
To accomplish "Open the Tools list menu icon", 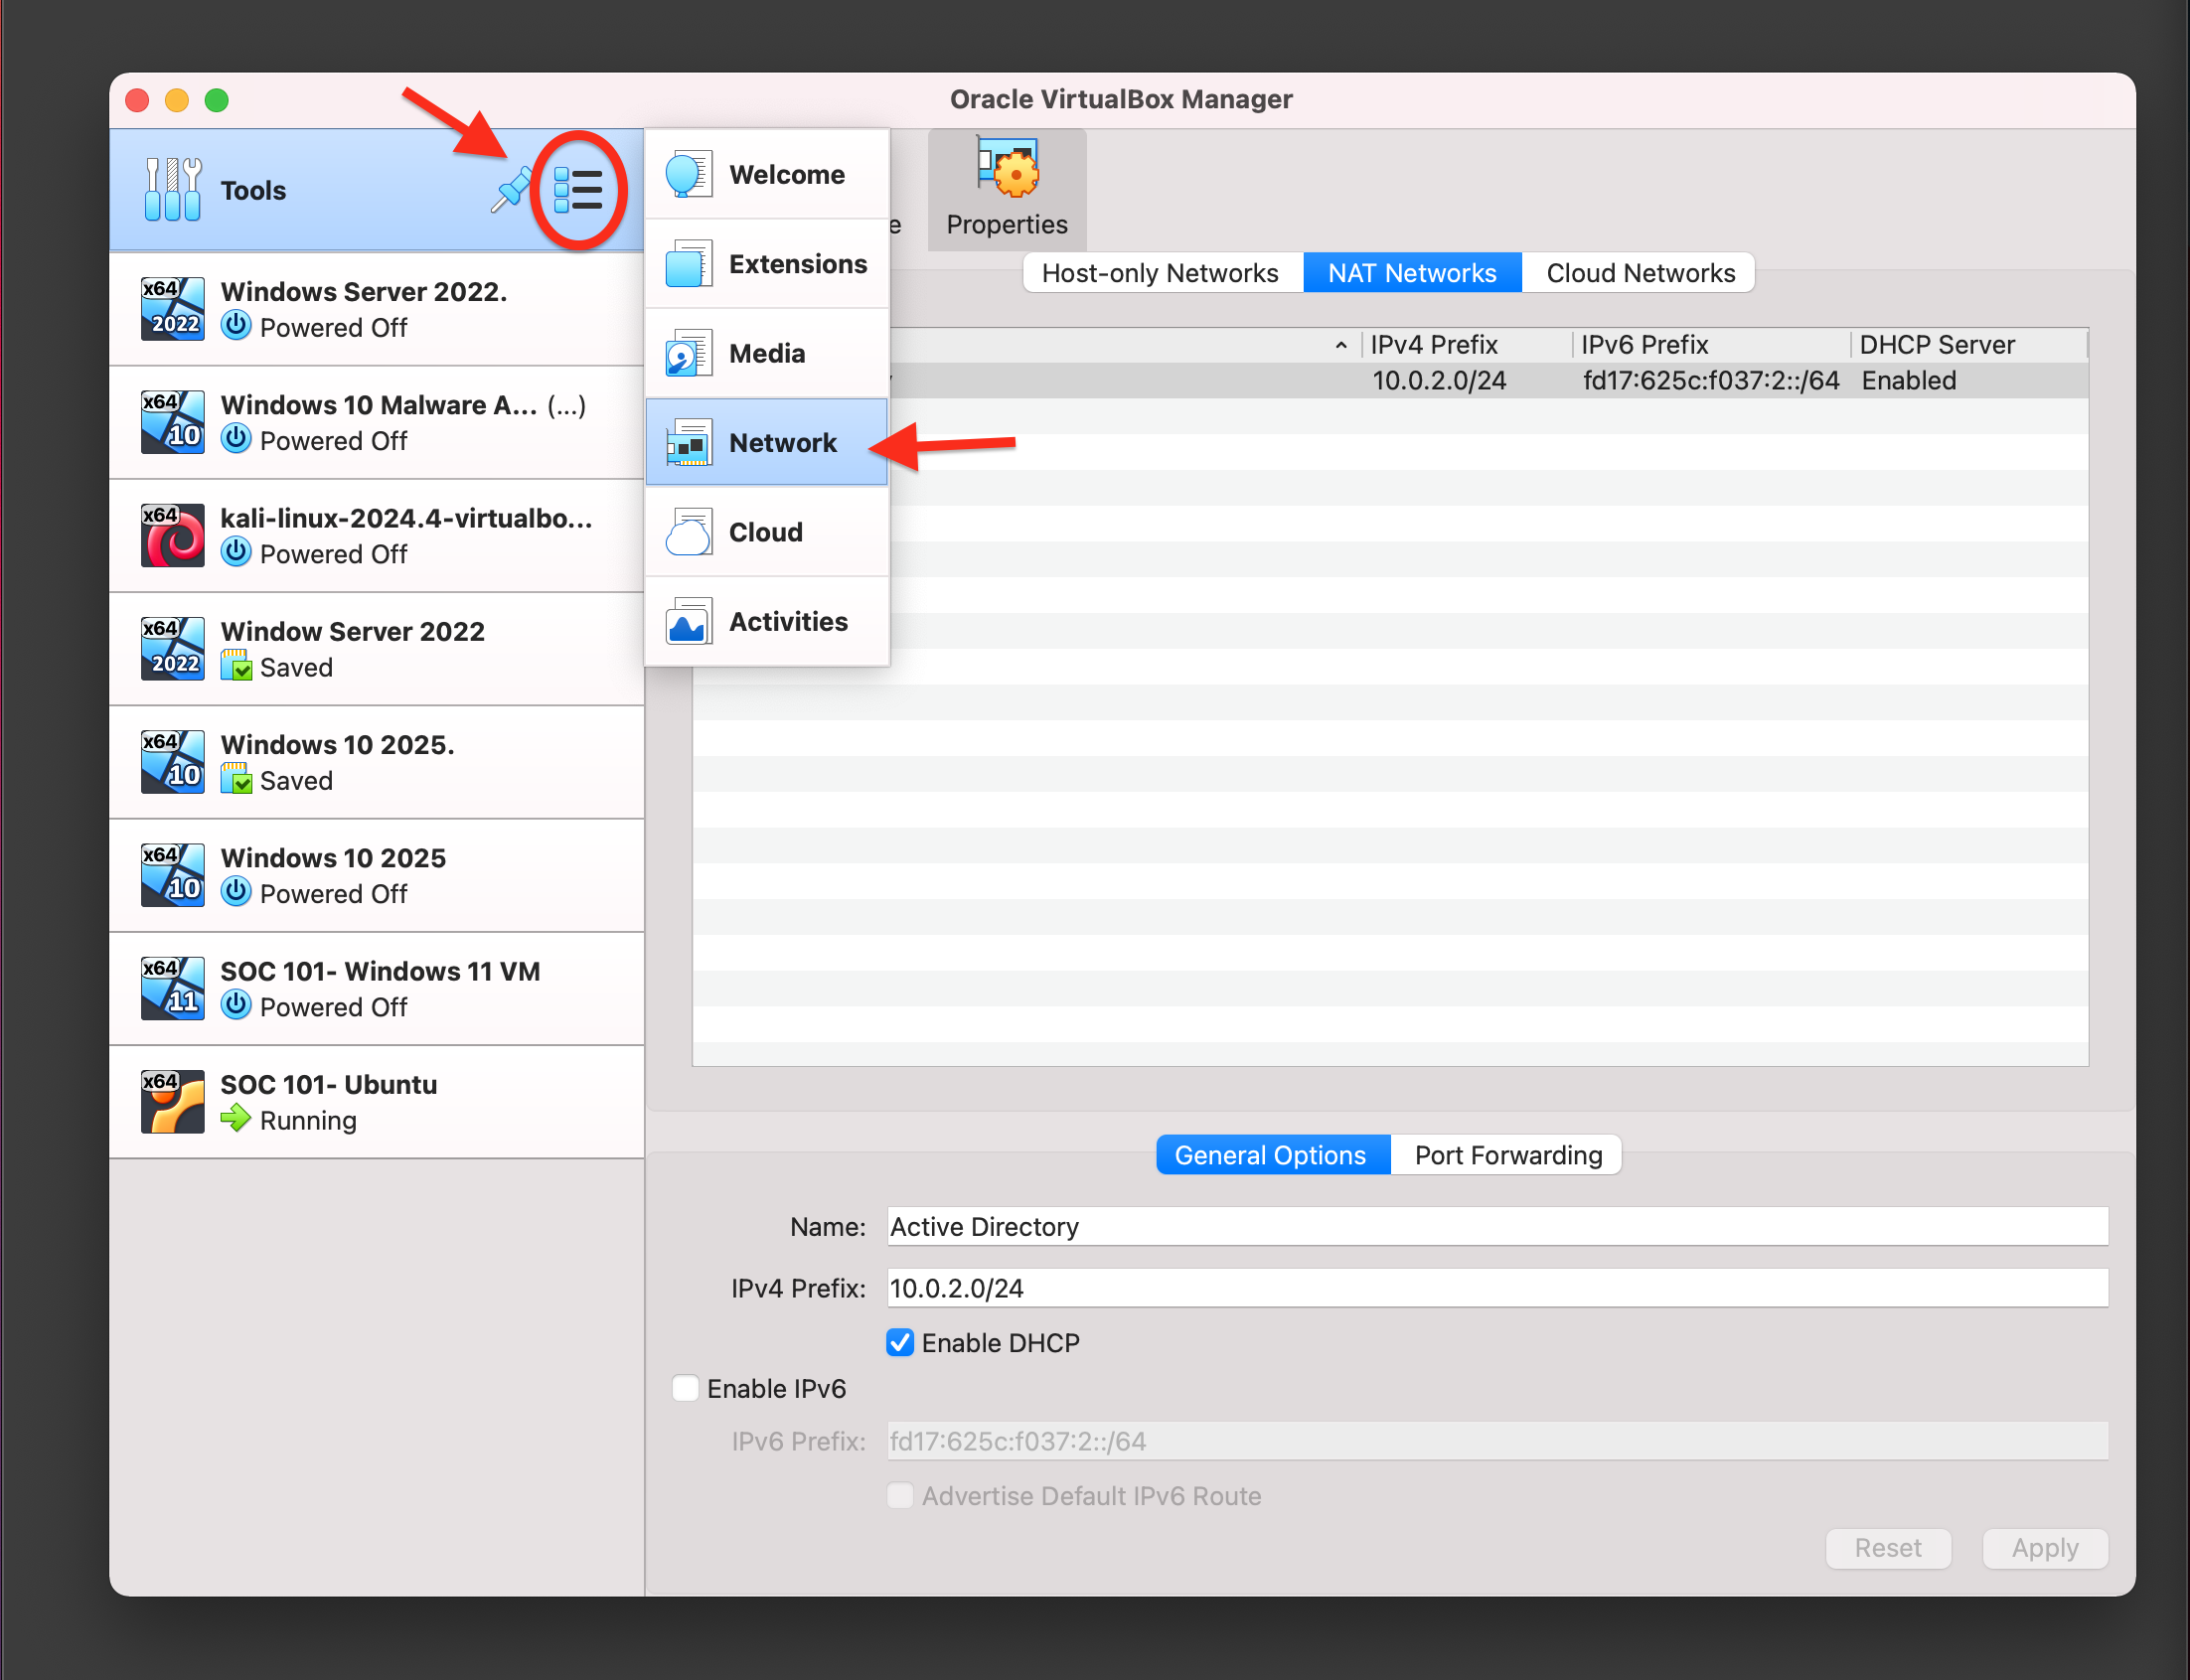I will point(578,190).
